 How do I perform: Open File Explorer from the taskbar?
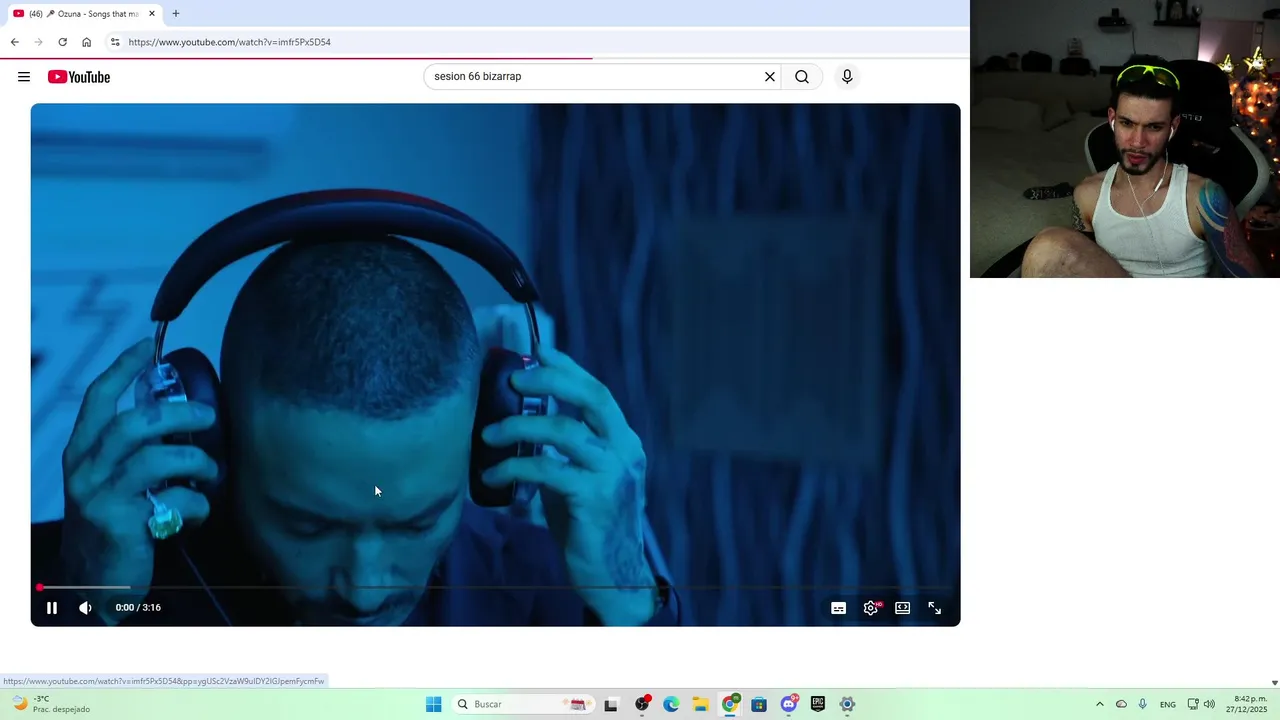pyautogui.click(x=700, y=704)
